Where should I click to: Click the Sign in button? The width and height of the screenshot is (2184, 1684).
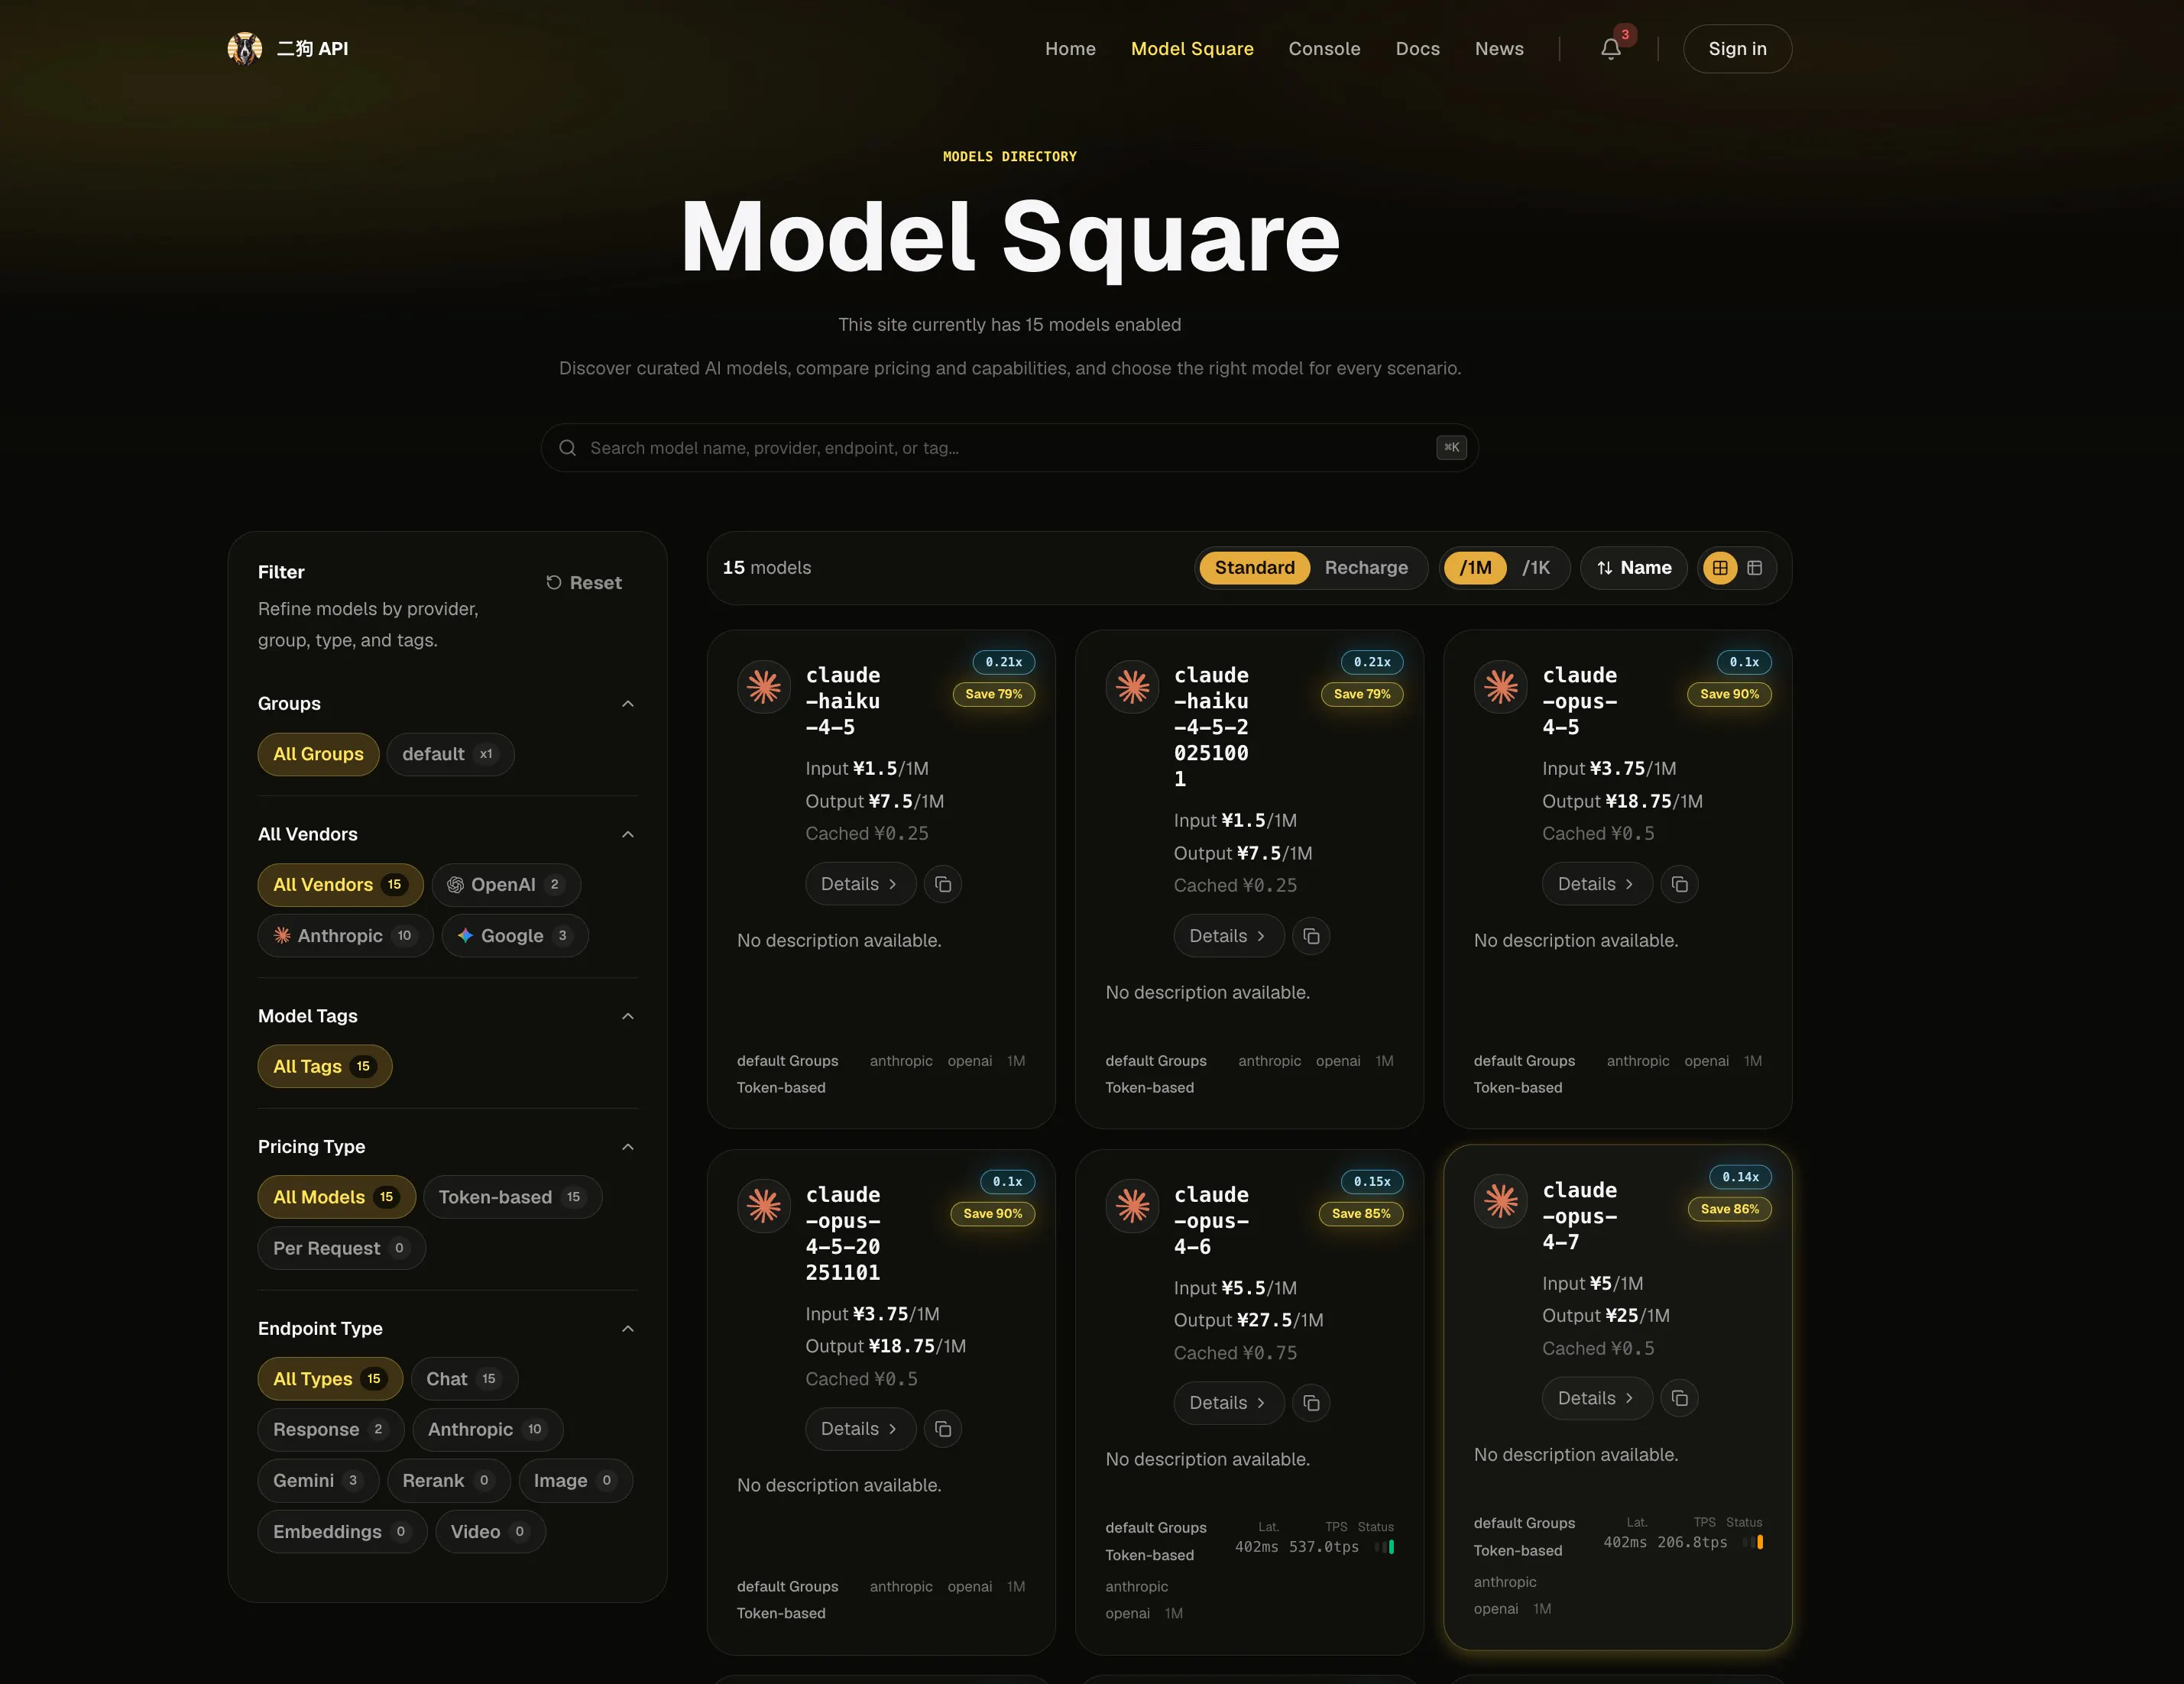coord(1737,48)
